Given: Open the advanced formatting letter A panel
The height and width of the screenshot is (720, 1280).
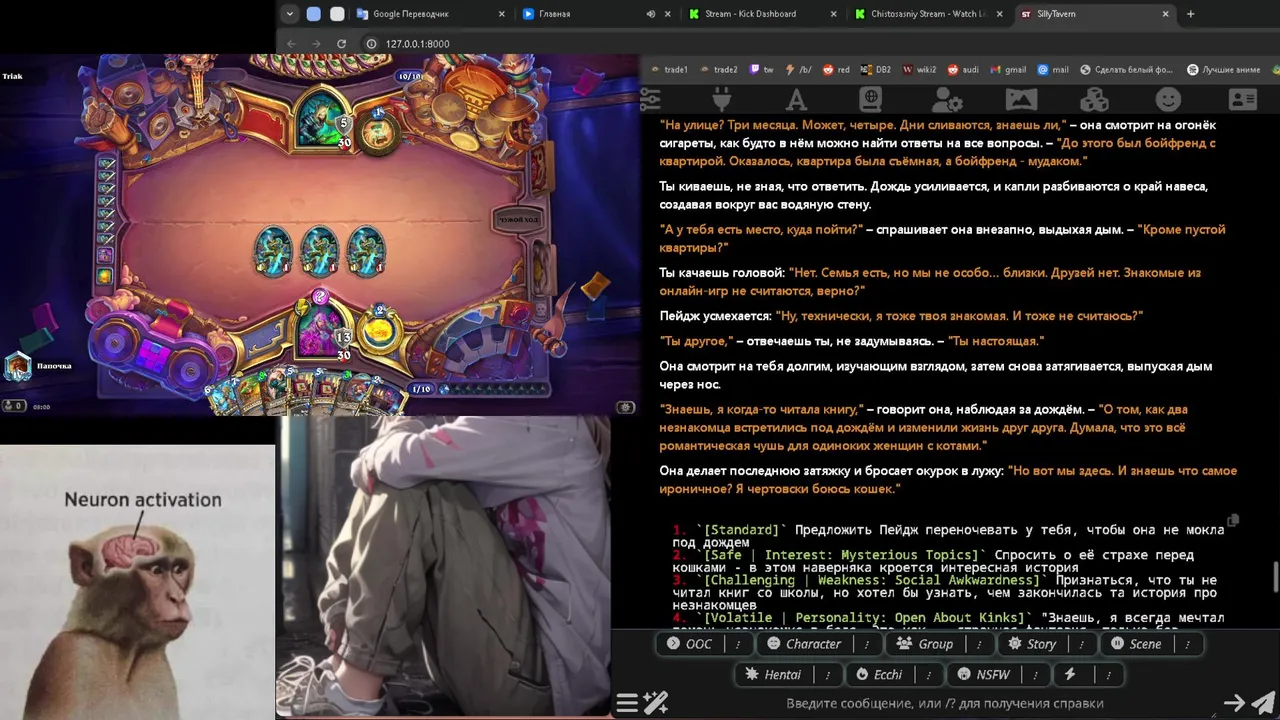Looking at the screenshot, I should [x=796, y=99].
